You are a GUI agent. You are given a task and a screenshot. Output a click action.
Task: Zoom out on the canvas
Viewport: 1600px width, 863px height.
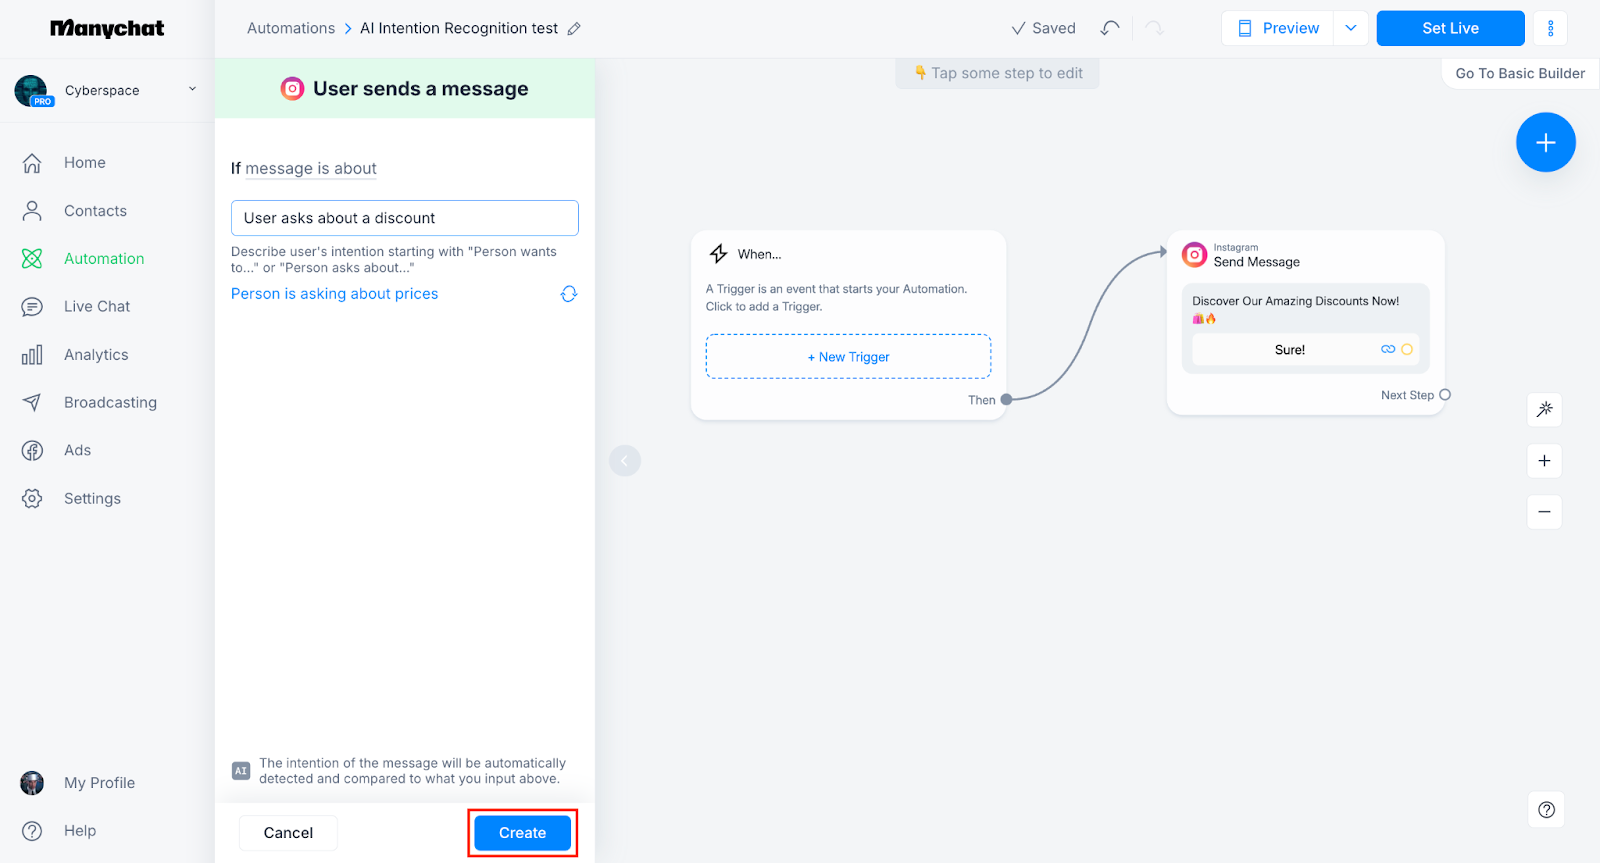coord(1544,512)
